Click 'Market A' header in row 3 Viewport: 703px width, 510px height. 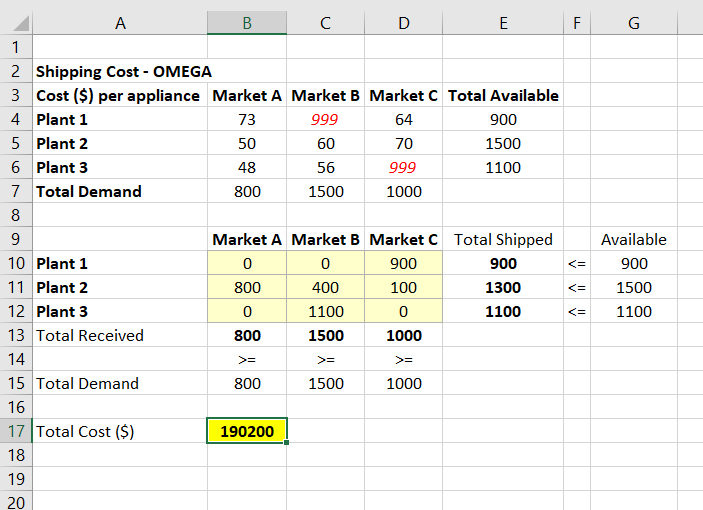247,95
